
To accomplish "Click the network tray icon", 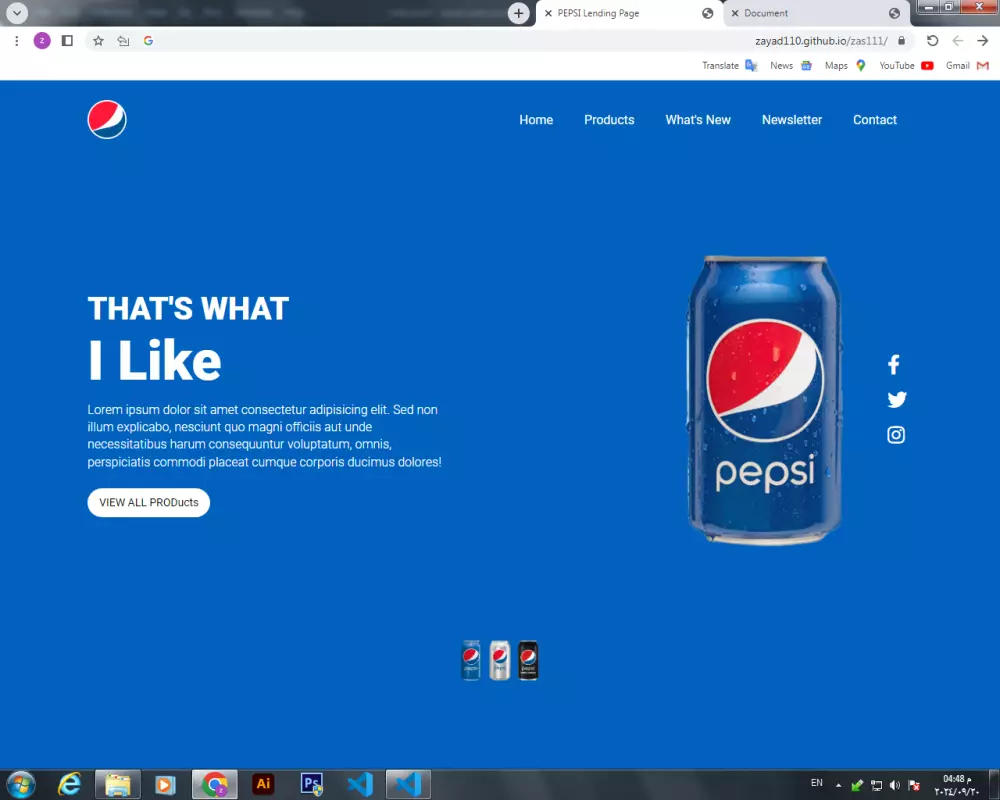I will 877,785.
